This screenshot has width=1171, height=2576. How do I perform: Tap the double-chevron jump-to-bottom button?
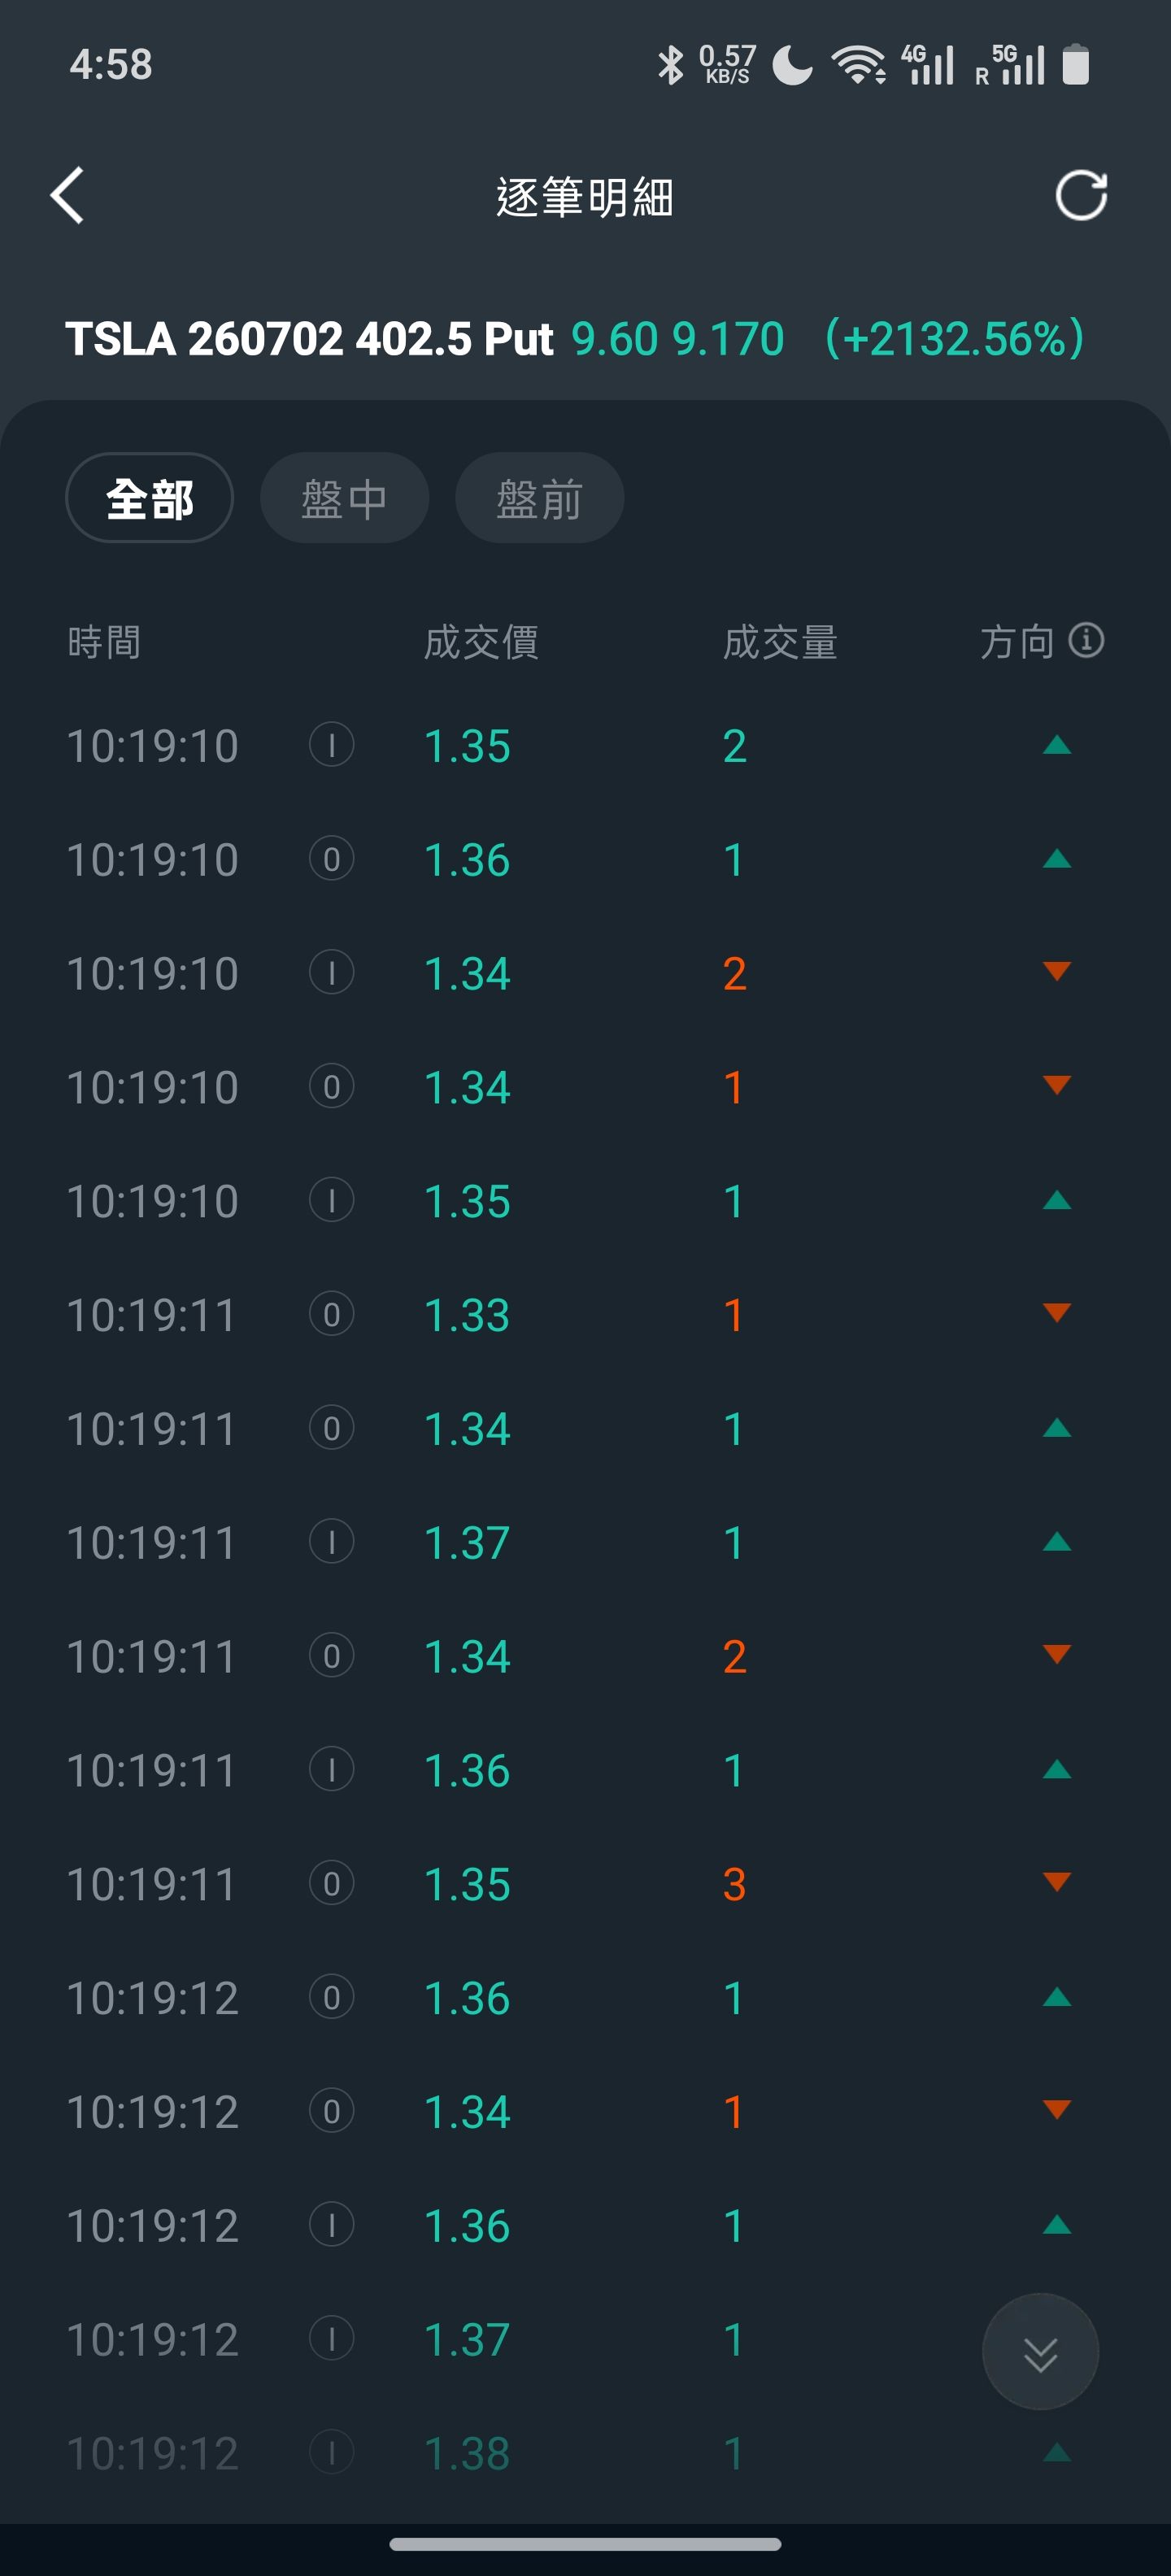click(1040, 2352)
